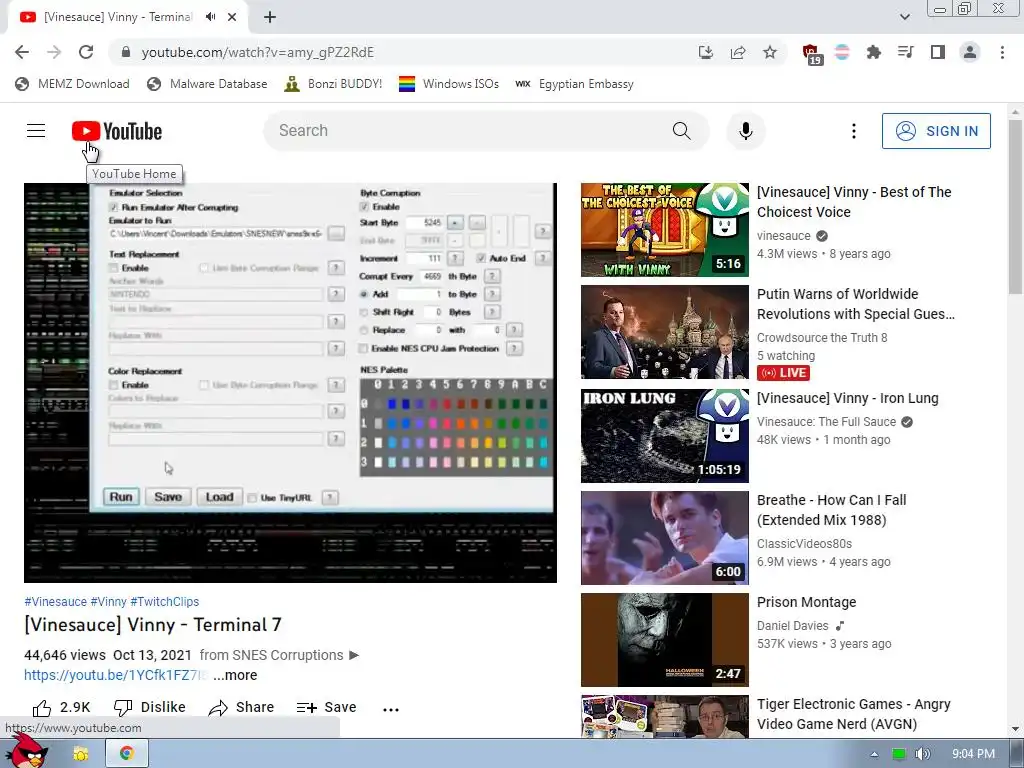Reload the YouTube page
1024x768 pixels.
coord(86,52)
